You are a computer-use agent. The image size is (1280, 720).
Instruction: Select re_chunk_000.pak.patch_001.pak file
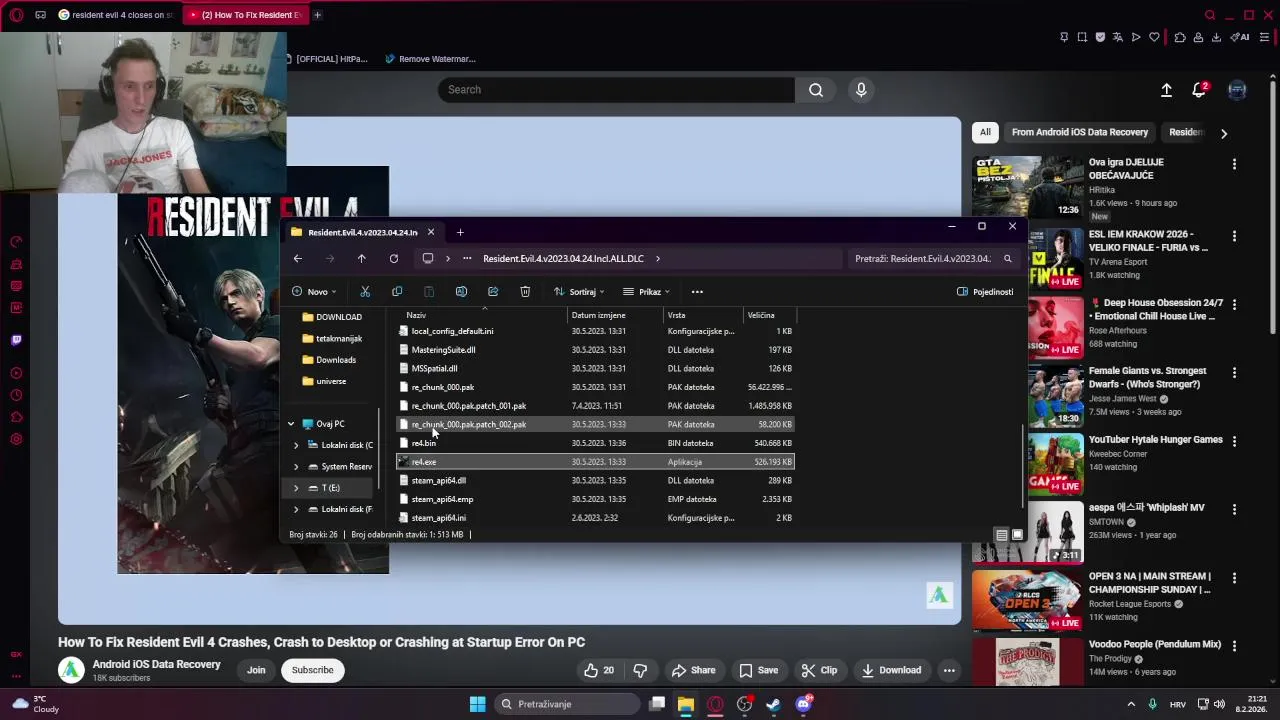(595, 406)
